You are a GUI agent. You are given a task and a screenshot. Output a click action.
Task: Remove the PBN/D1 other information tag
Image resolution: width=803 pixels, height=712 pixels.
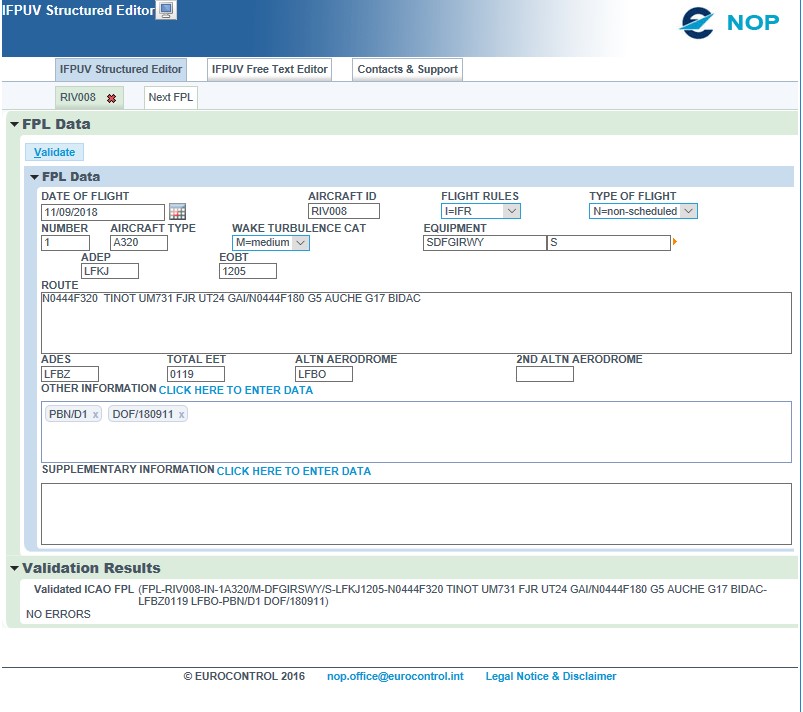(x=95, y=415)
